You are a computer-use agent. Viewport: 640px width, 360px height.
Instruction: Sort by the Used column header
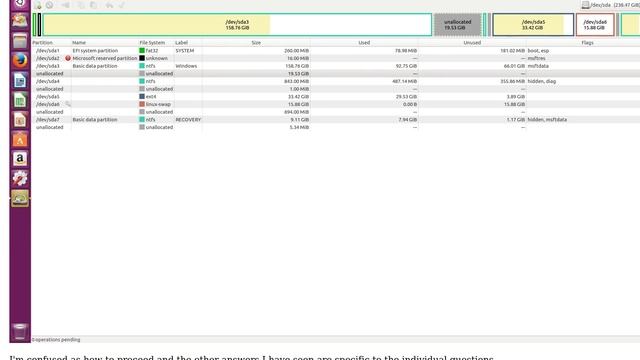364,42
